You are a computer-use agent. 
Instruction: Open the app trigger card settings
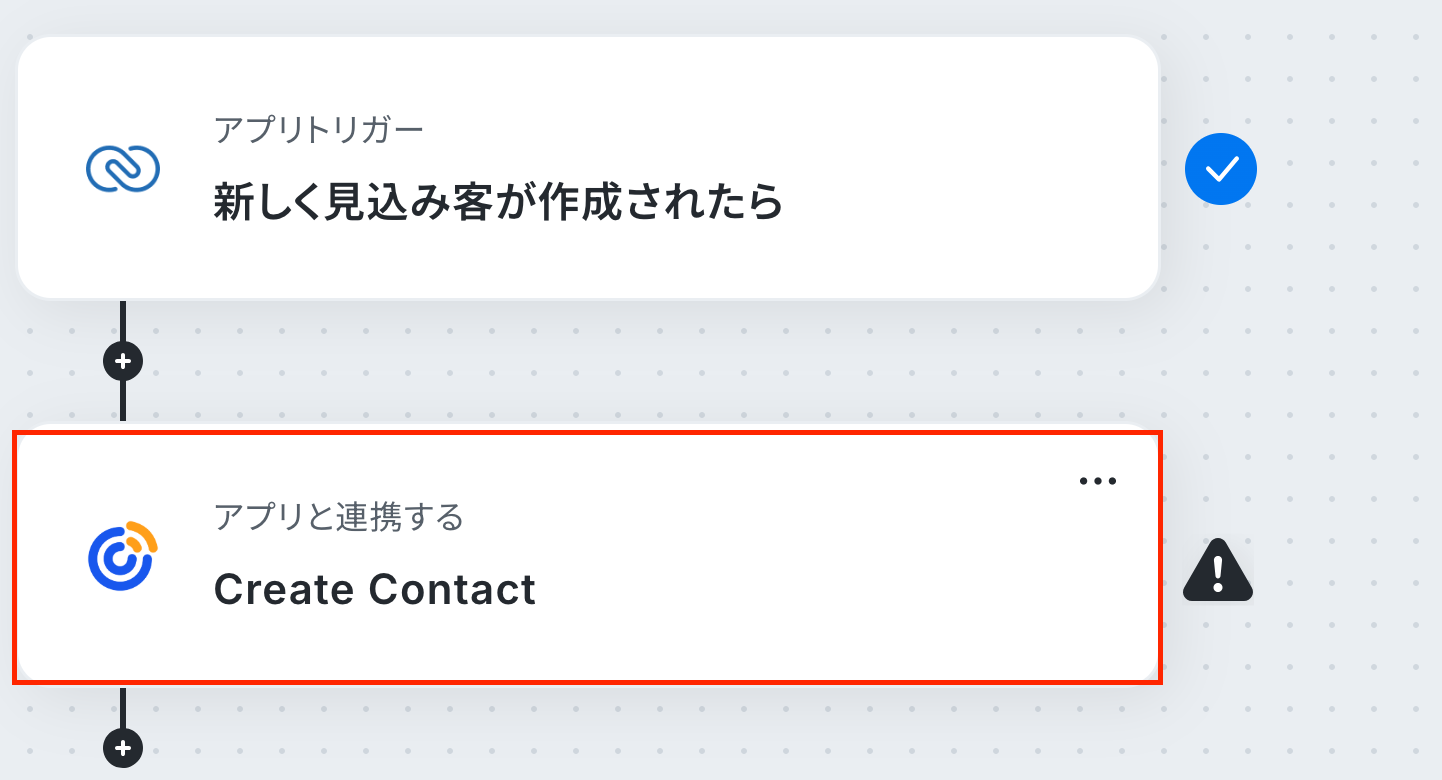coord(588,167)
